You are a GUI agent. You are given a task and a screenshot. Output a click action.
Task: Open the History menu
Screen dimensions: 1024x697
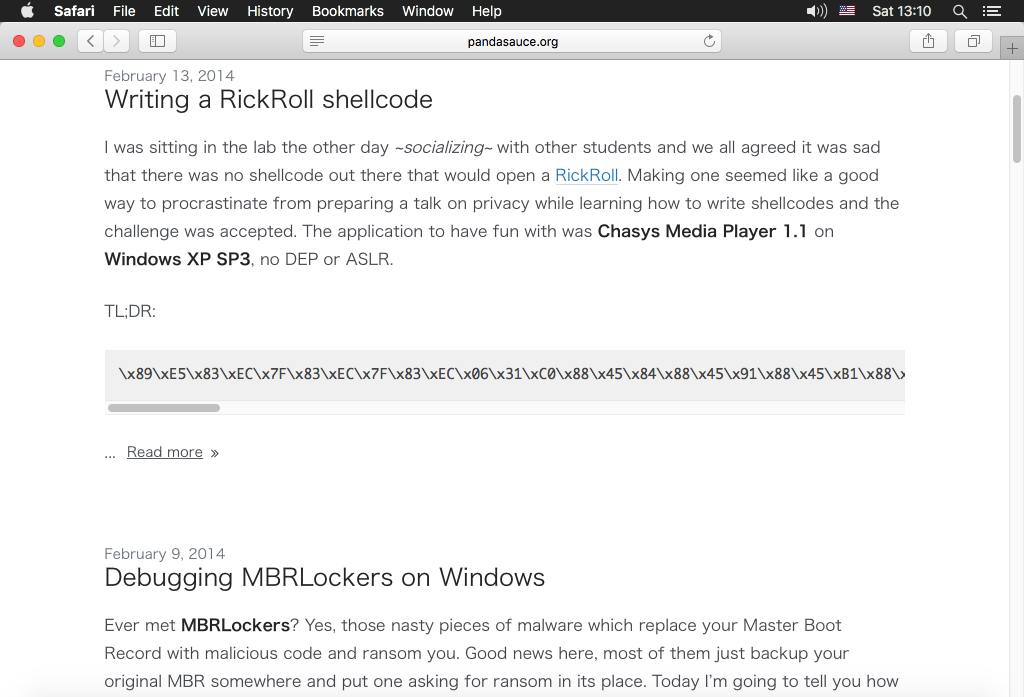(270, 11)
